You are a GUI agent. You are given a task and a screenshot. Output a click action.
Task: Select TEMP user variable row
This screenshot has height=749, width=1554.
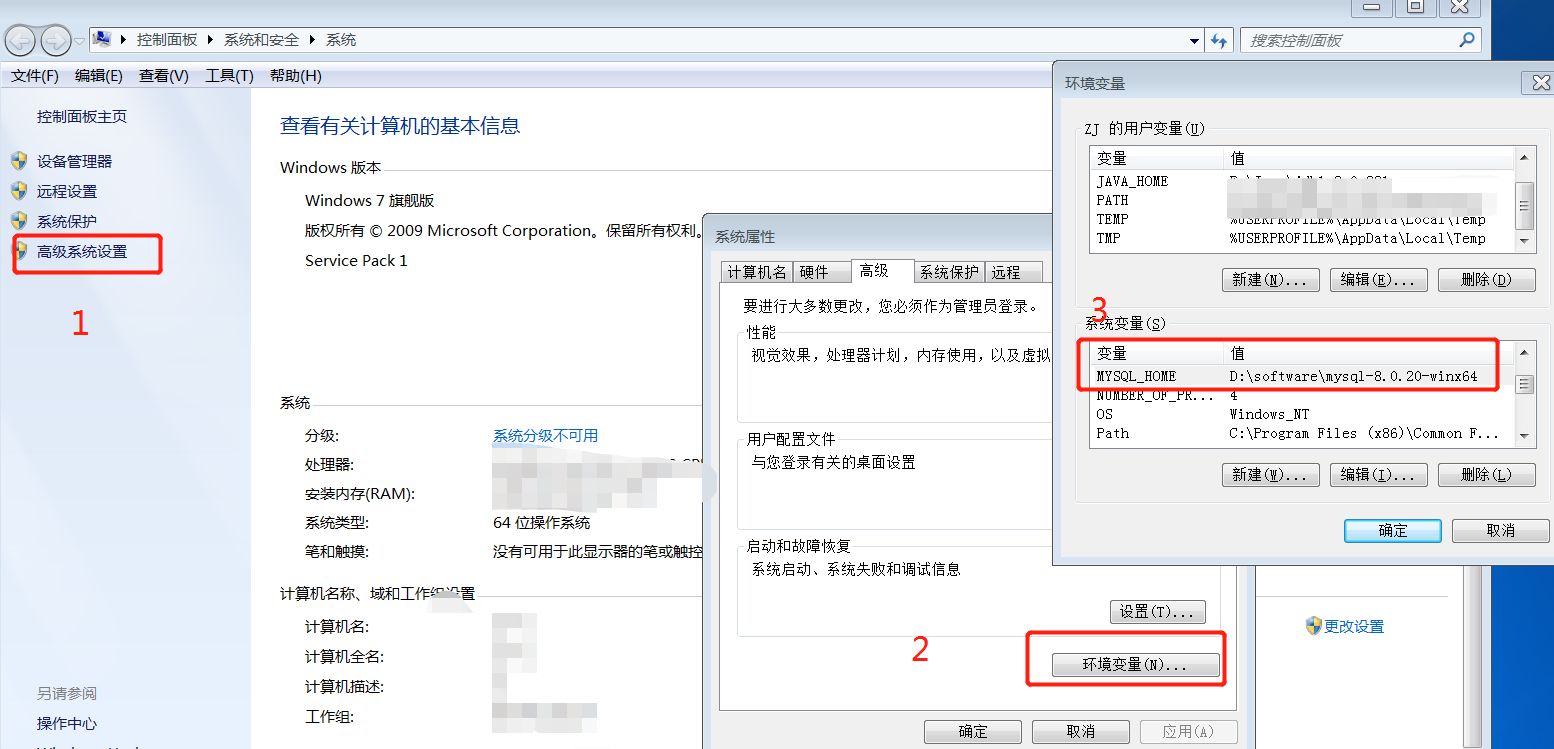1302,219
